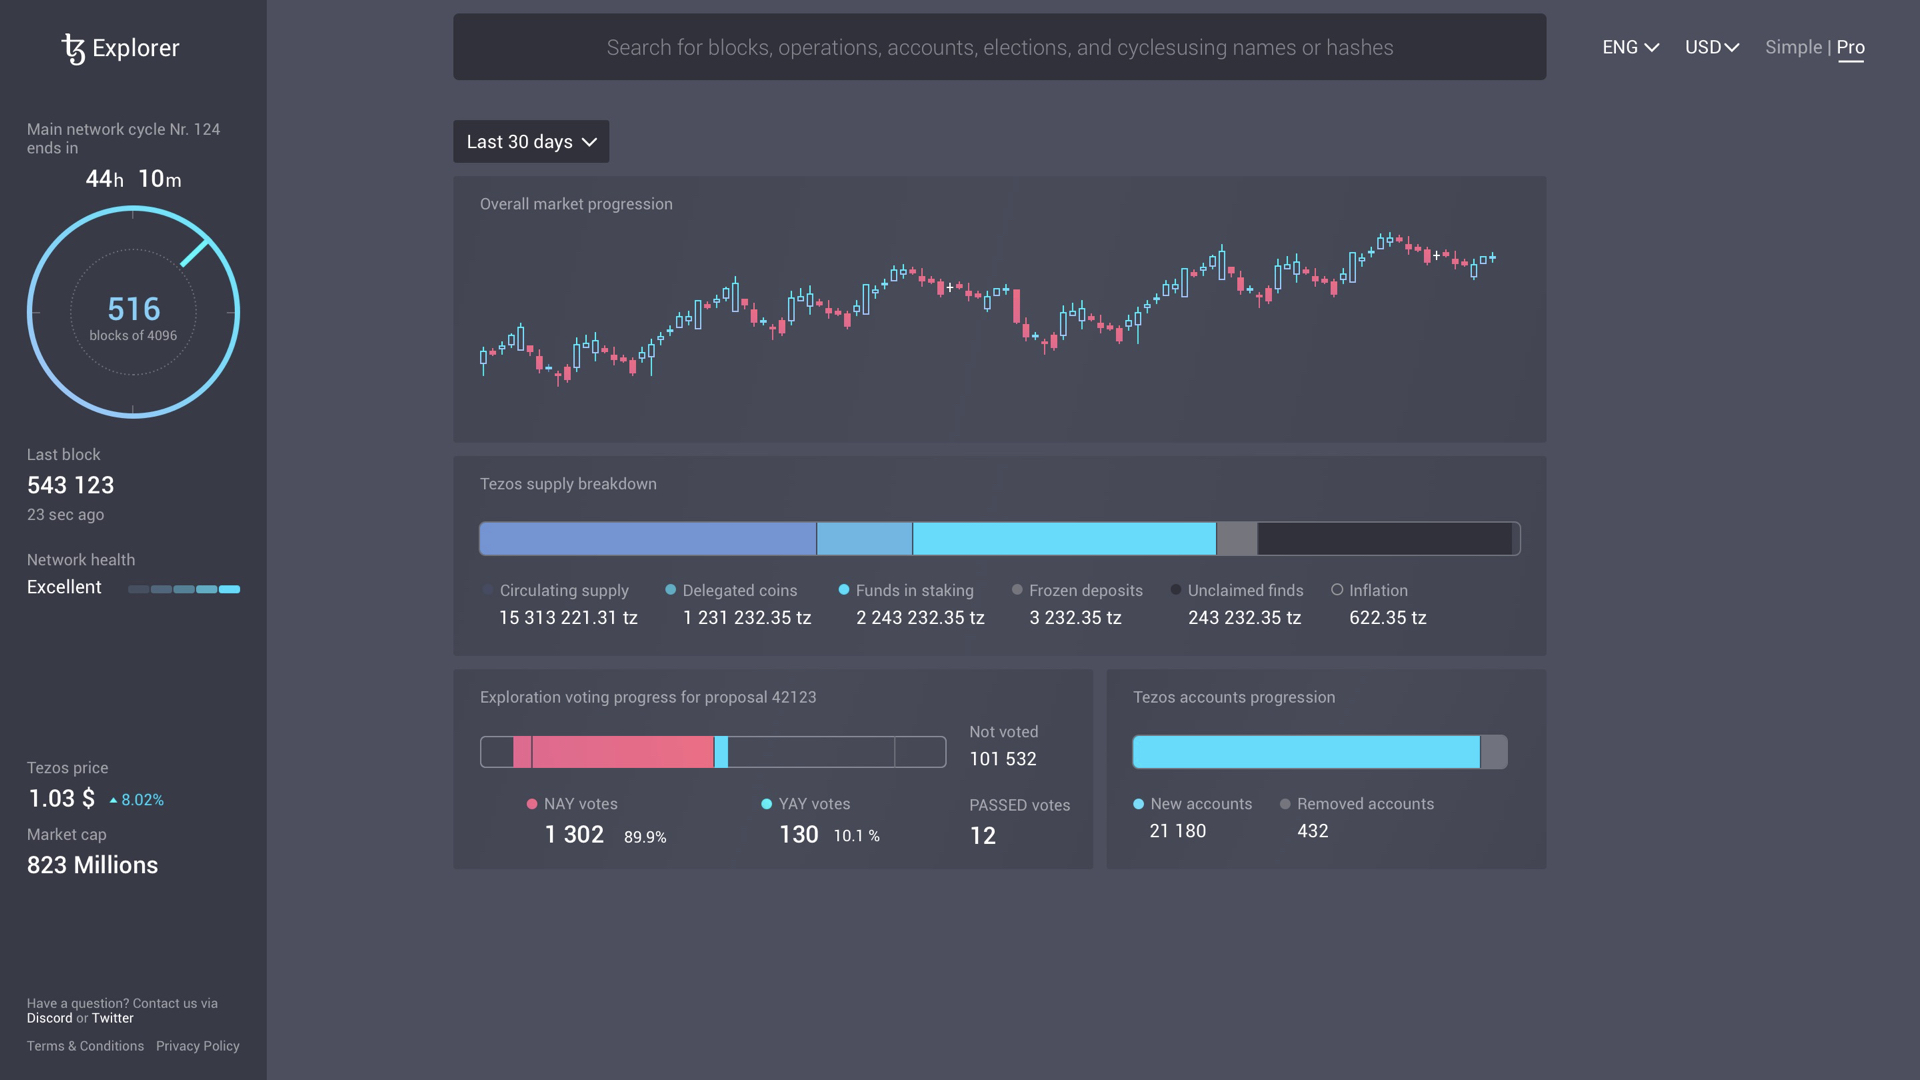This screenshot has height=1080, width=1920.
Task: Click the Tezos supply breakdown bar
Action: point(999,538)
